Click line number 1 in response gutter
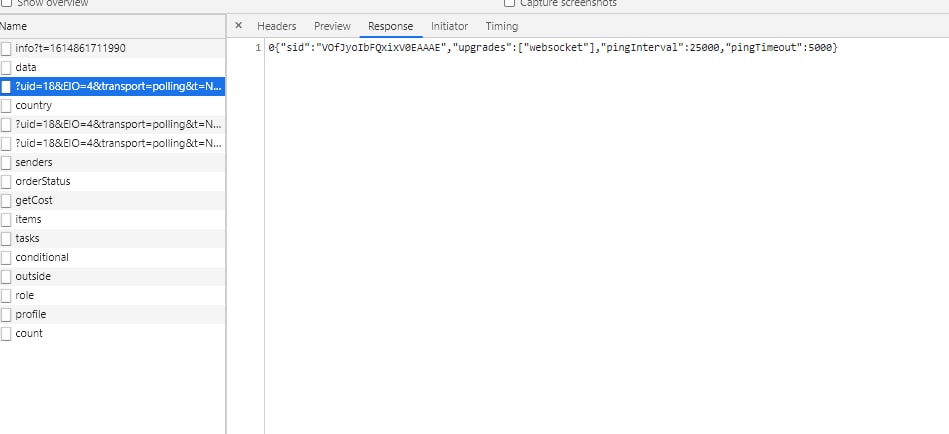This screenshot has height=434, width=949. tap(258, 48)
